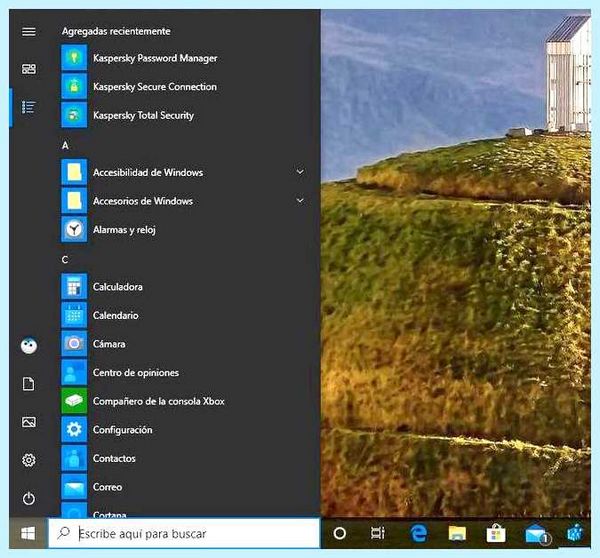Click the Configuración gear tile icon
600x558 pixels.
coord(74,429)
